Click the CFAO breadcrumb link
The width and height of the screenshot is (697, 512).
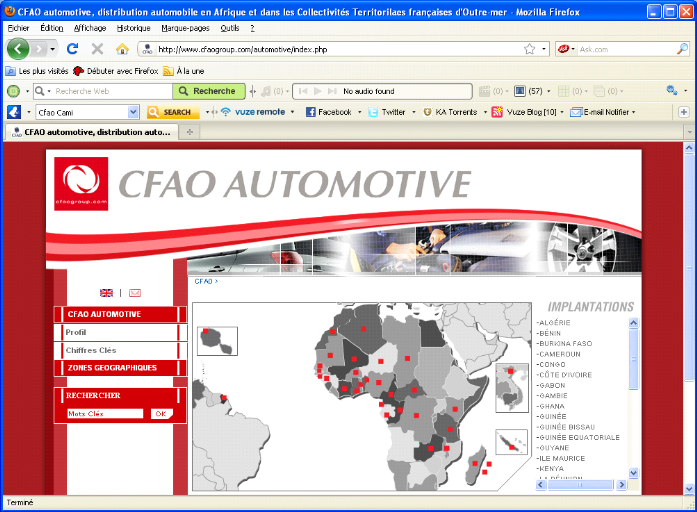point(203,281)
